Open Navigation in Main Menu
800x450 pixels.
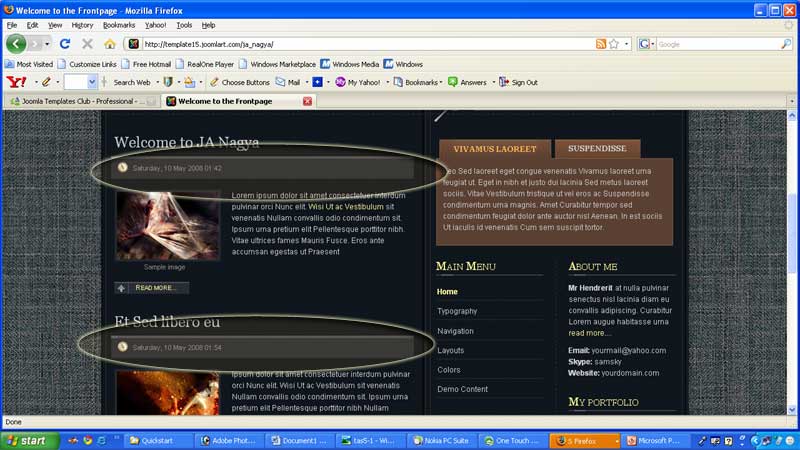click(455, 331)
